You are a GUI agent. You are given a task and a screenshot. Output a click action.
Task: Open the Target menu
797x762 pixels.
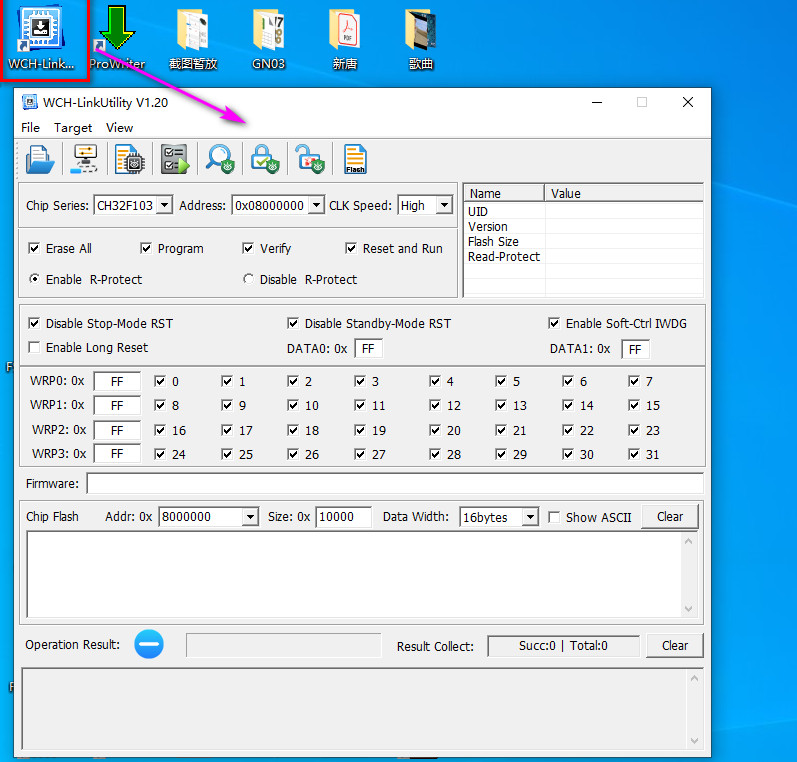click(73, 127)
